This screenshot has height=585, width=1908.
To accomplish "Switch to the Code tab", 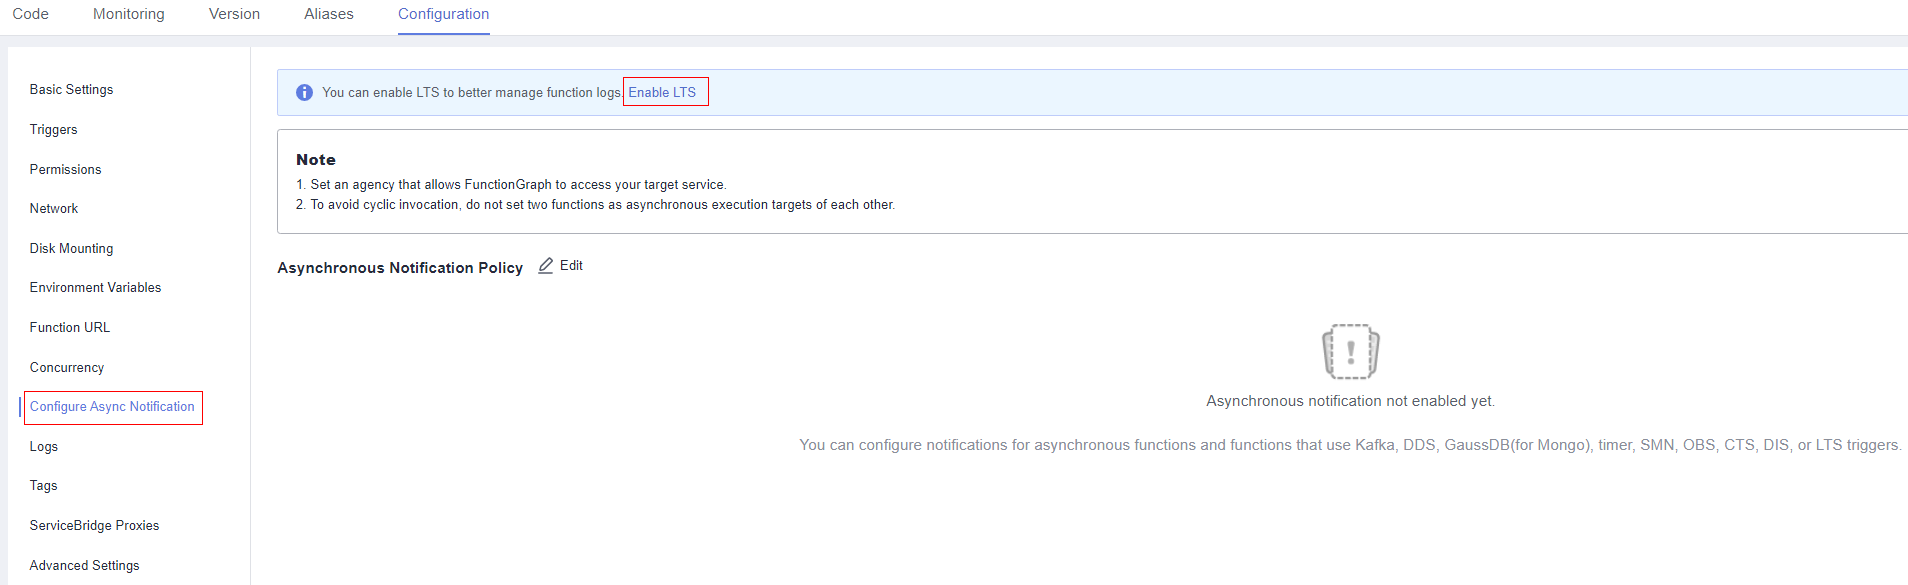I will click(30, 14).
